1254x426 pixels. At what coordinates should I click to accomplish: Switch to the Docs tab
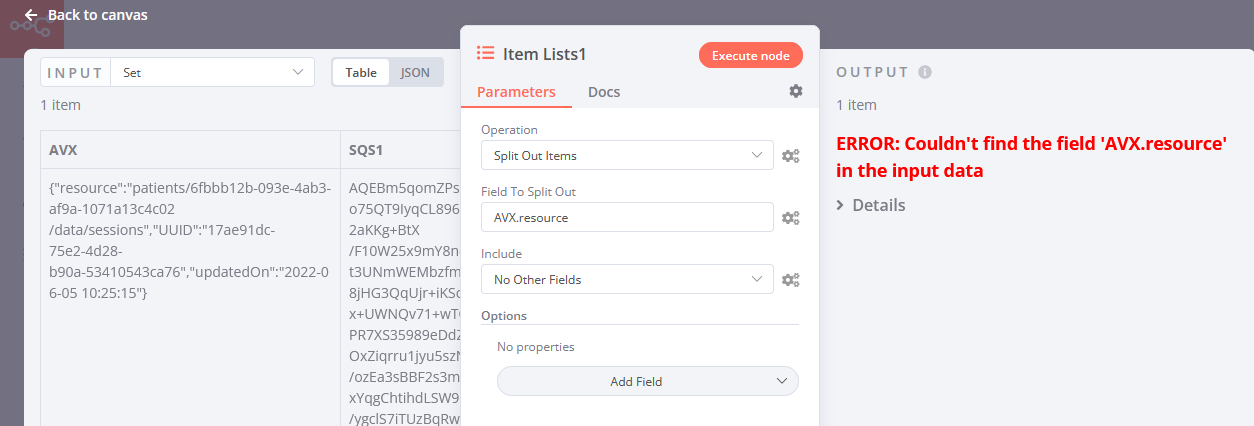pyautogui.click(x=604, y=92)
